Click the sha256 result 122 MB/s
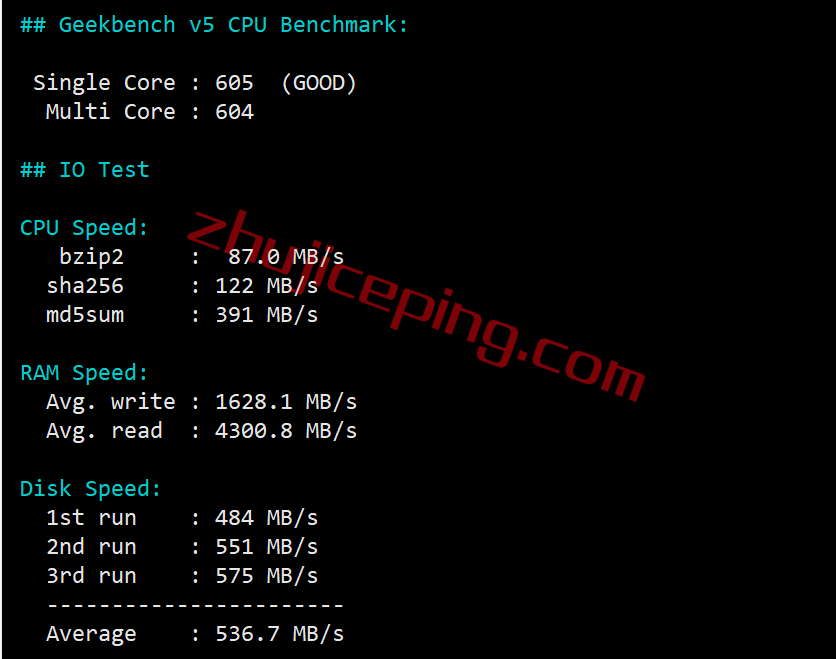Viewport: 836px width, 659px height. [266, 286]
